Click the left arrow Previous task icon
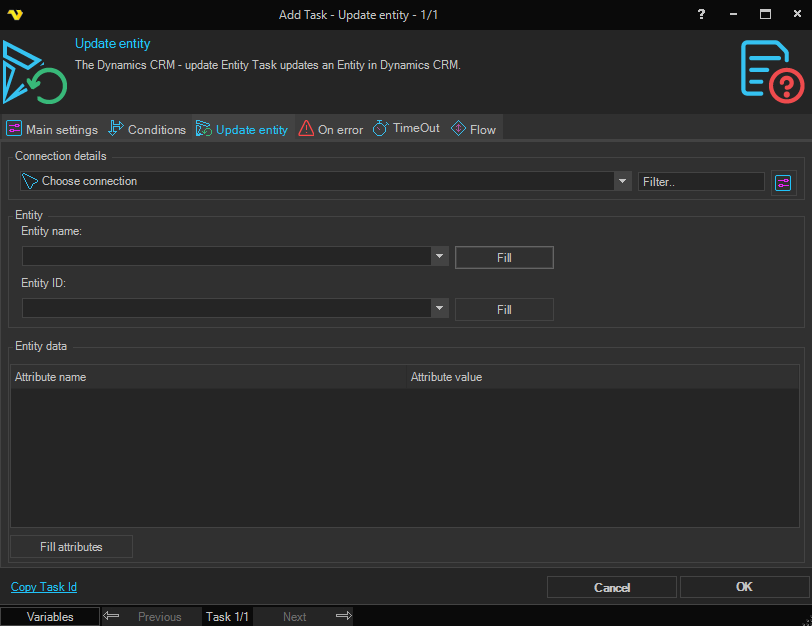812x626 pixels. [x=112, y=617]
